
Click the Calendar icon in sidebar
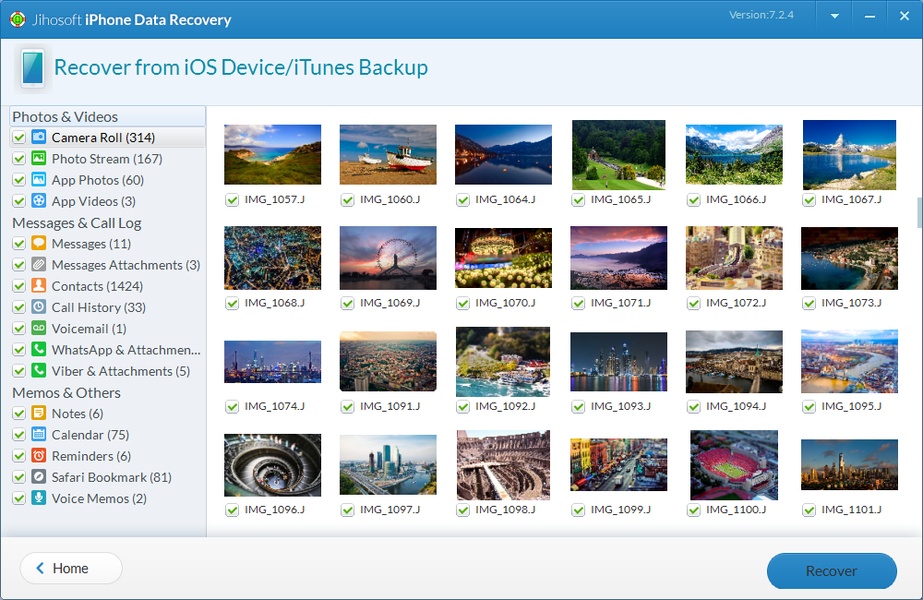coord(39,434)
